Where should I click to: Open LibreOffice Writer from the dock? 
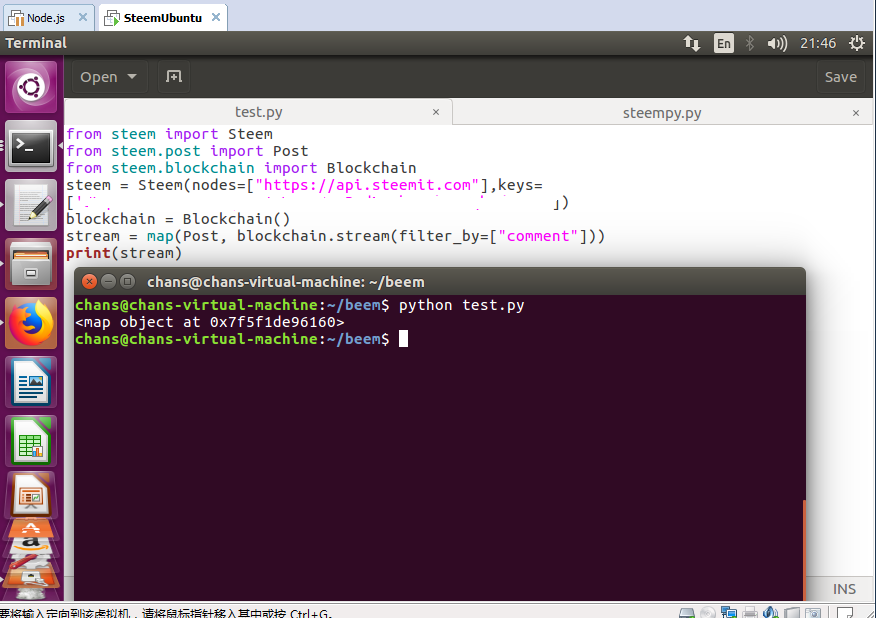(31, 383)
